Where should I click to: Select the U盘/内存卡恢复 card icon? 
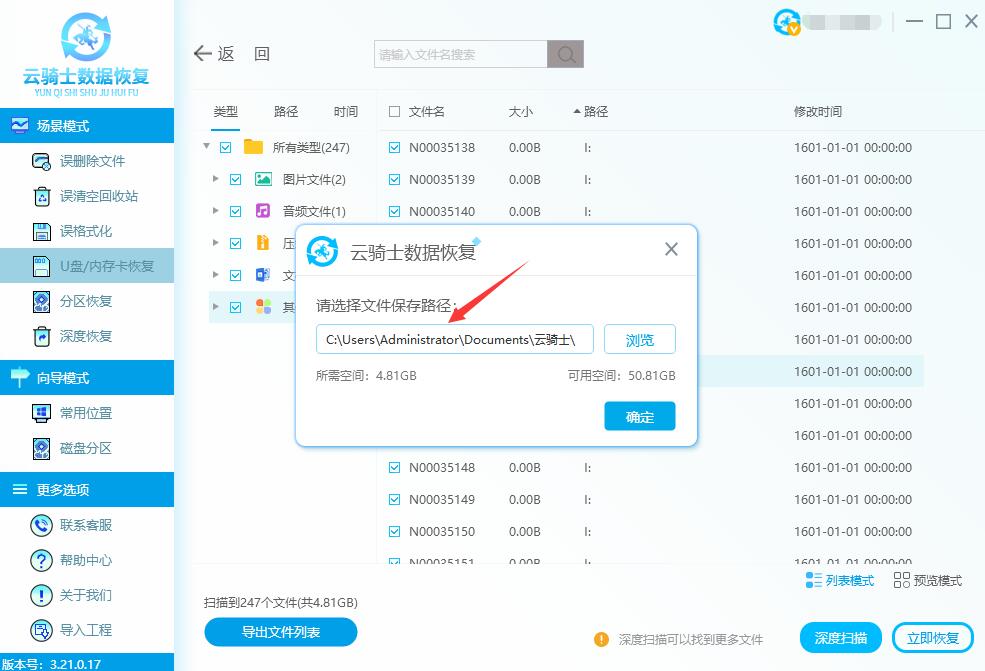[41, 266]
